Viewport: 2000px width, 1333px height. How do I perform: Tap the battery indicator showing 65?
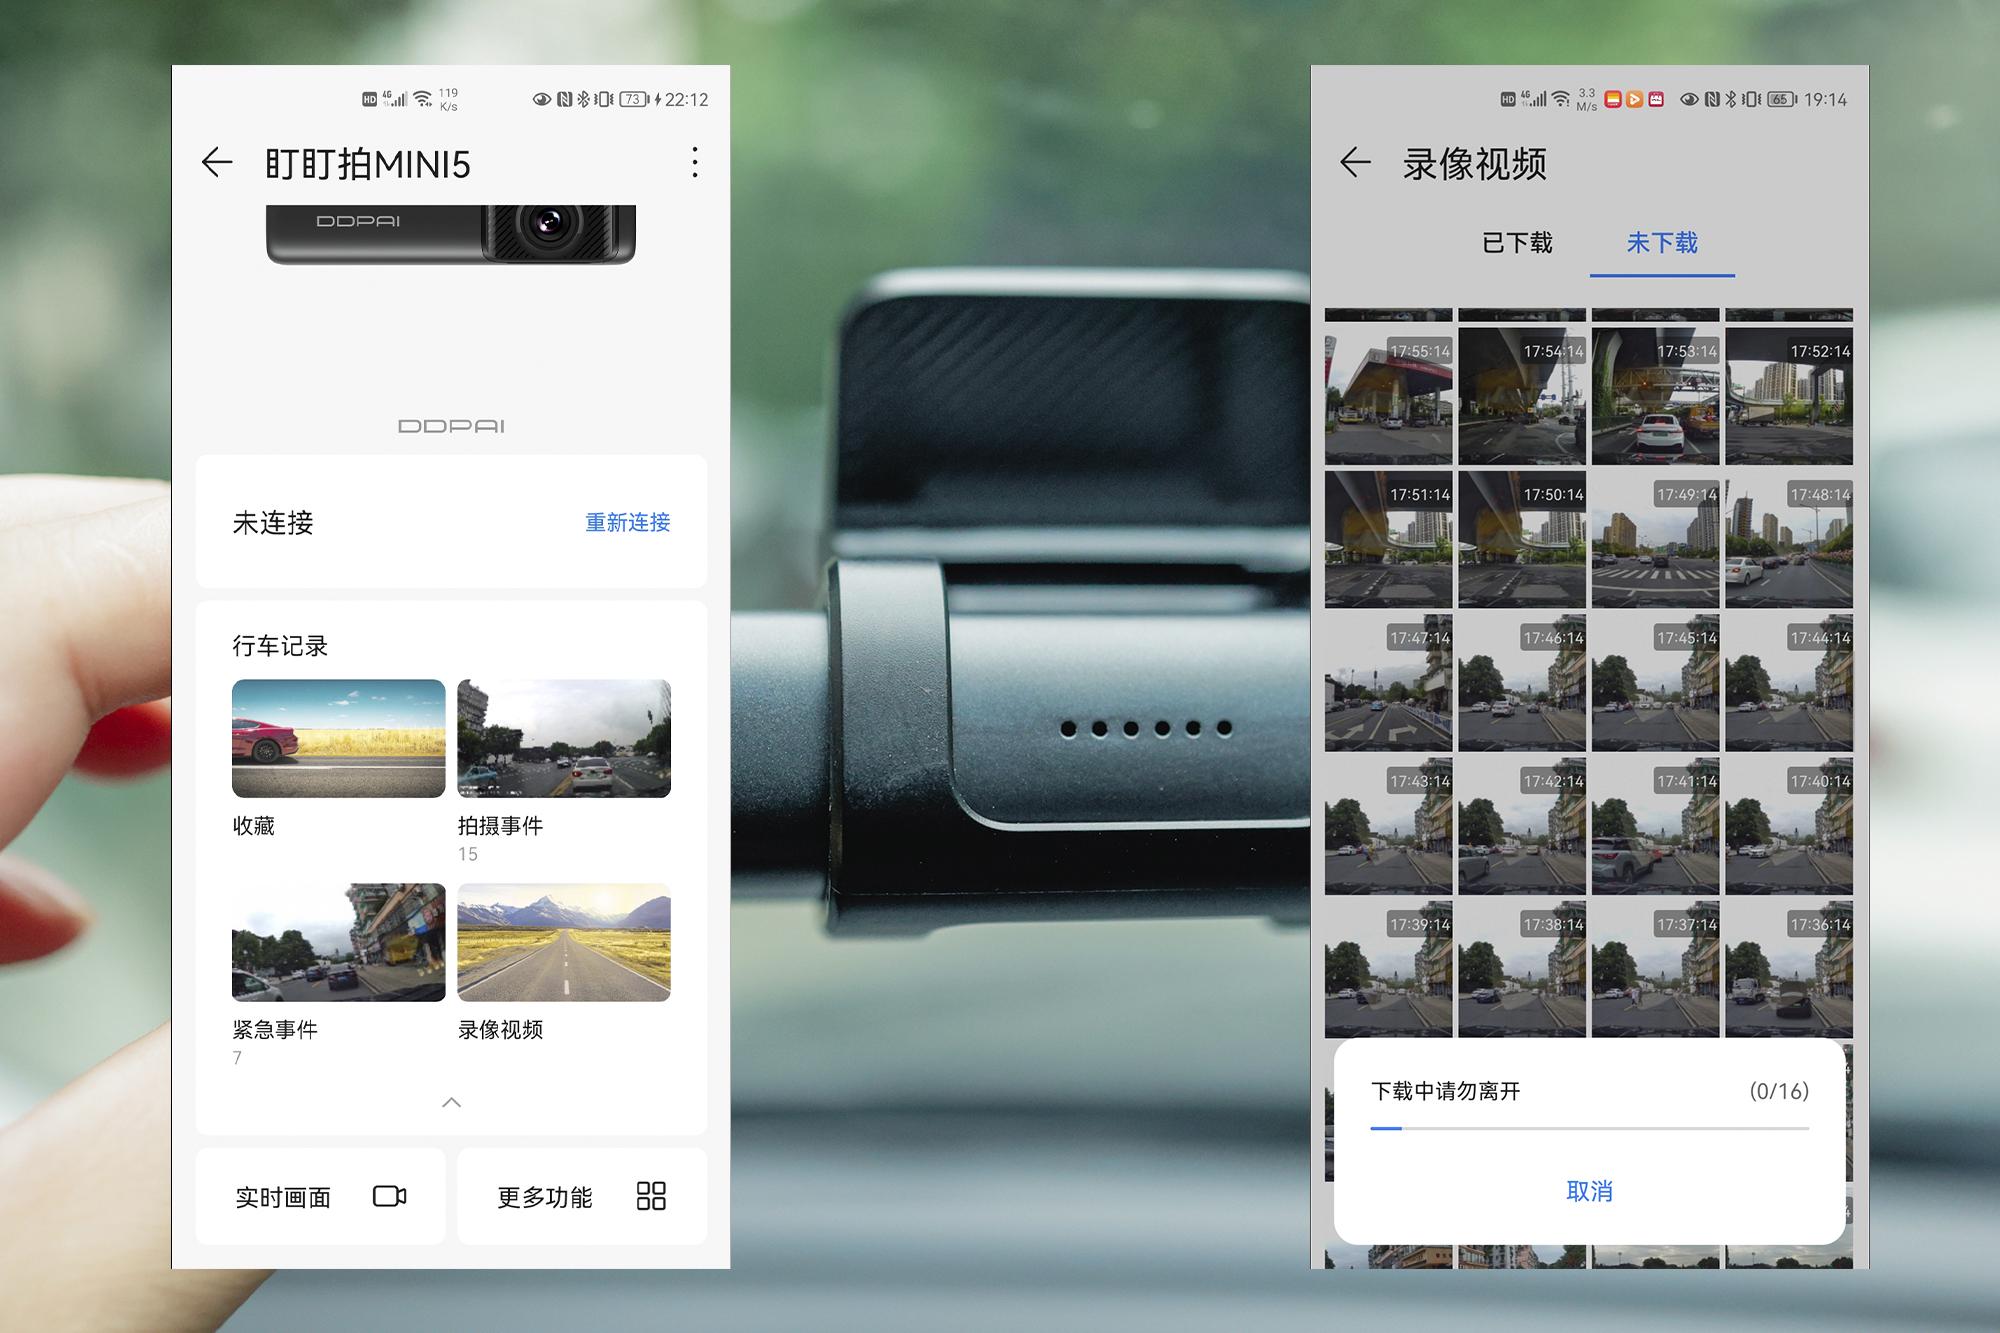tap(1781, 100)
